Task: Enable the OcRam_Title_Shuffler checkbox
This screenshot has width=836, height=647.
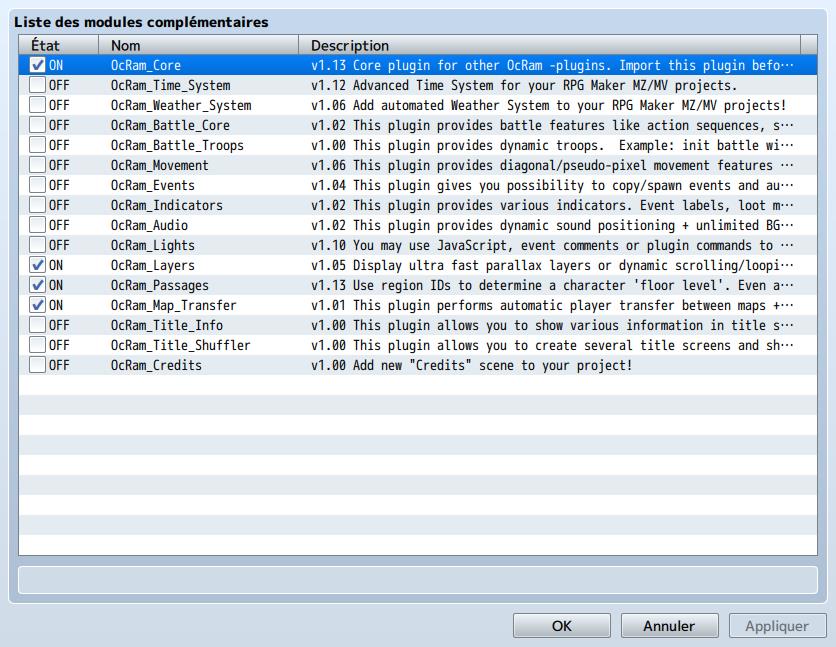Action: click(x=37, y=345)
